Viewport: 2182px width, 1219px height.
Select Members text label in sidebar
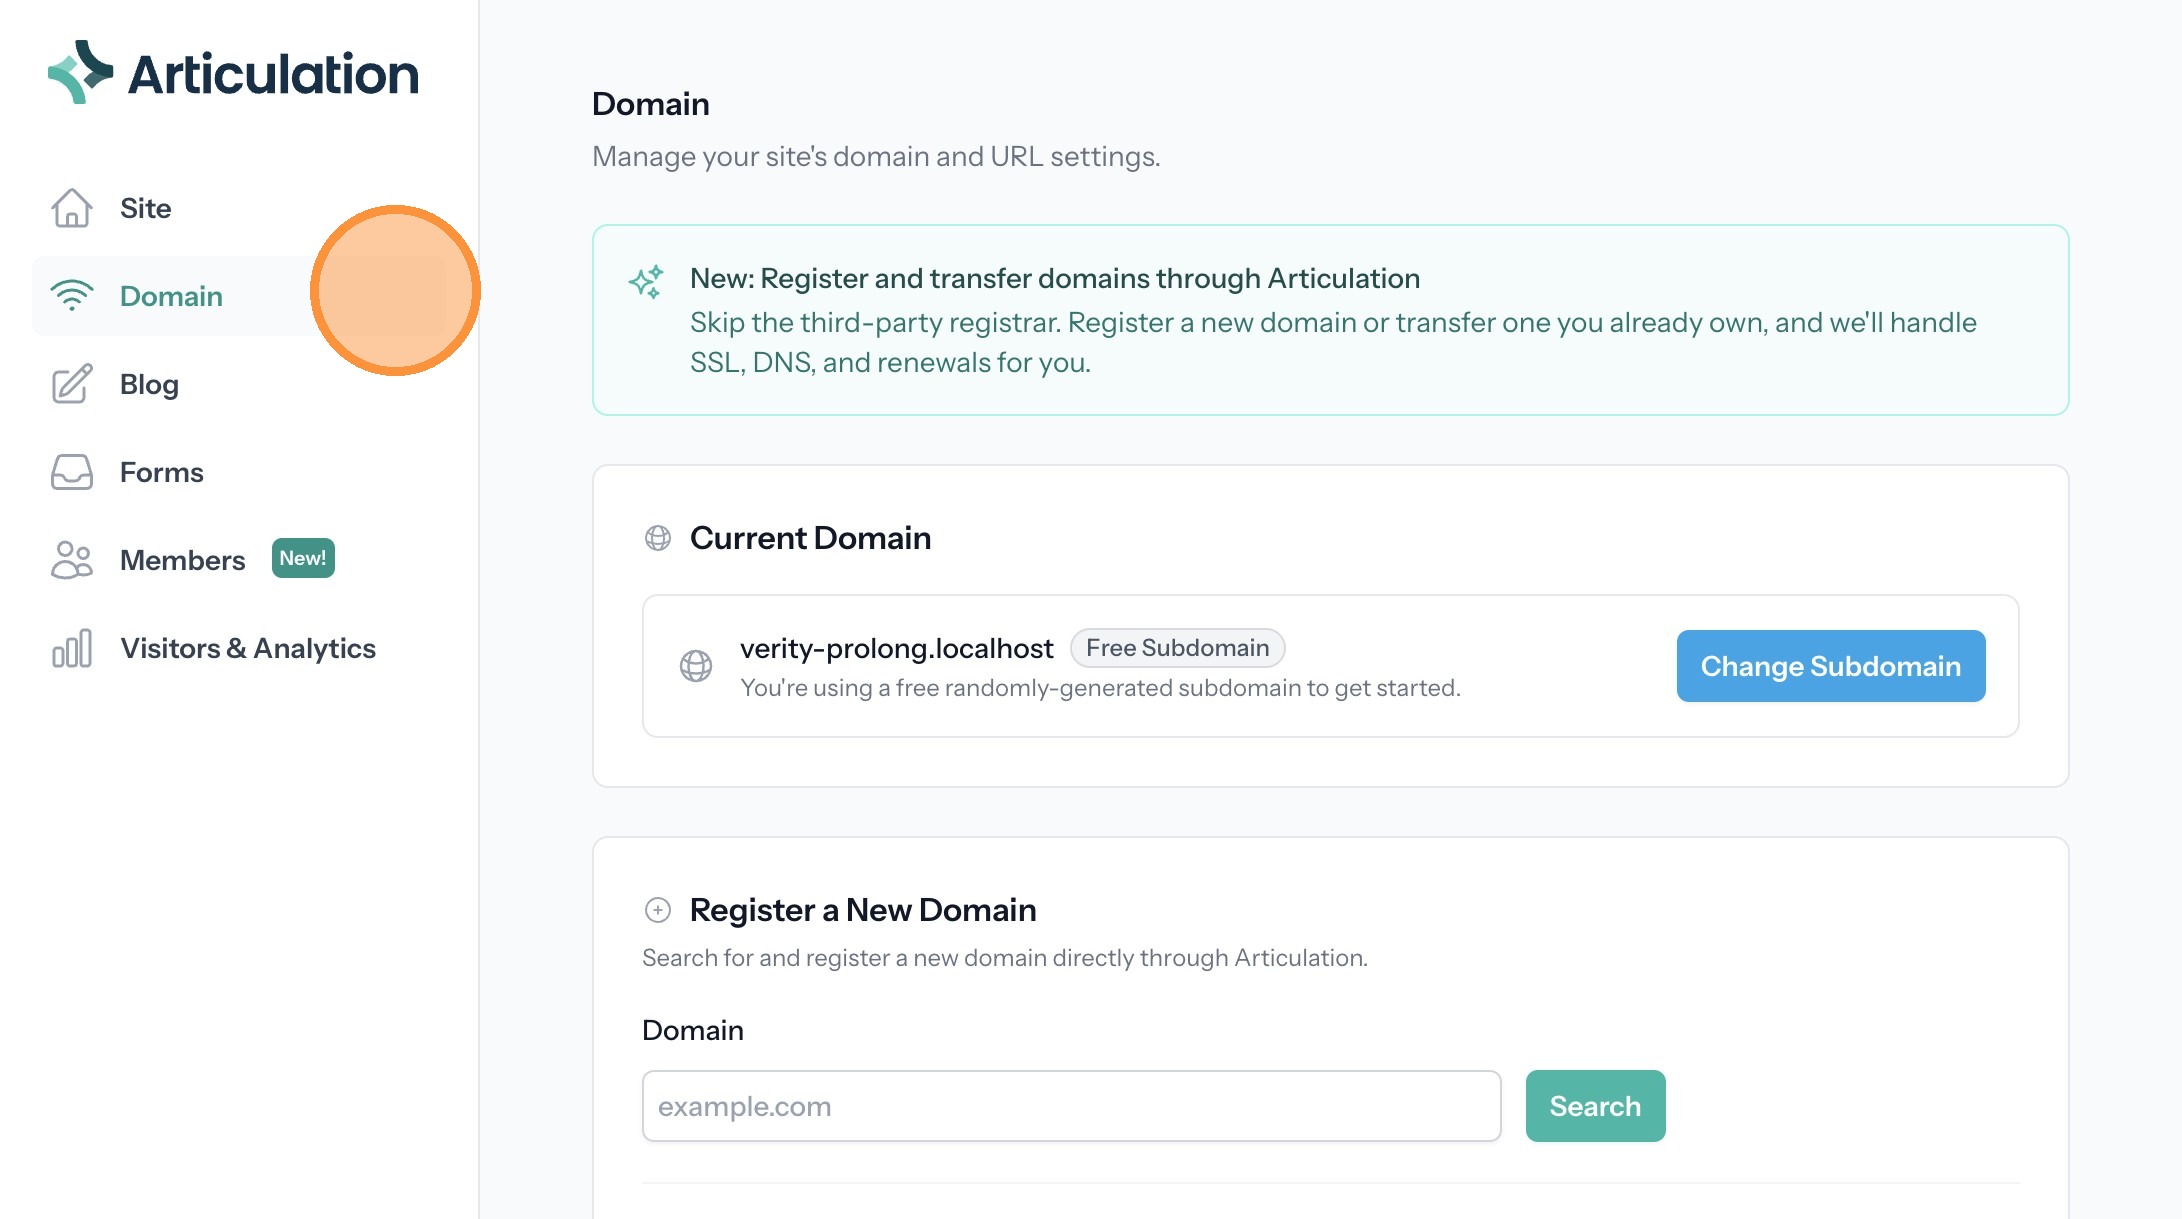pos(182,560)
